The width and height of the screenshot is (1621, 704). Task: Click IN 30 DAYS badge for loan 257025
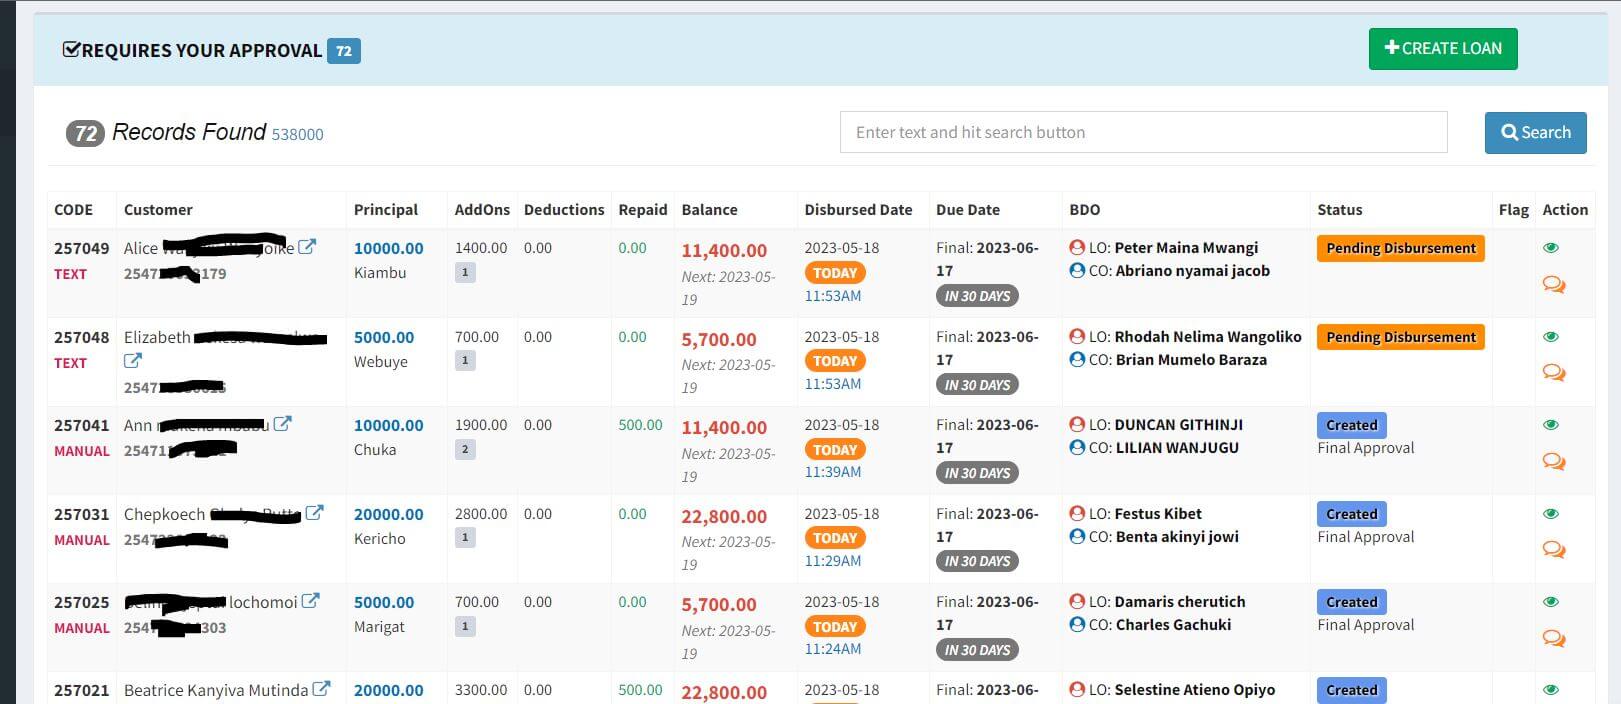[x=977, y=650]
